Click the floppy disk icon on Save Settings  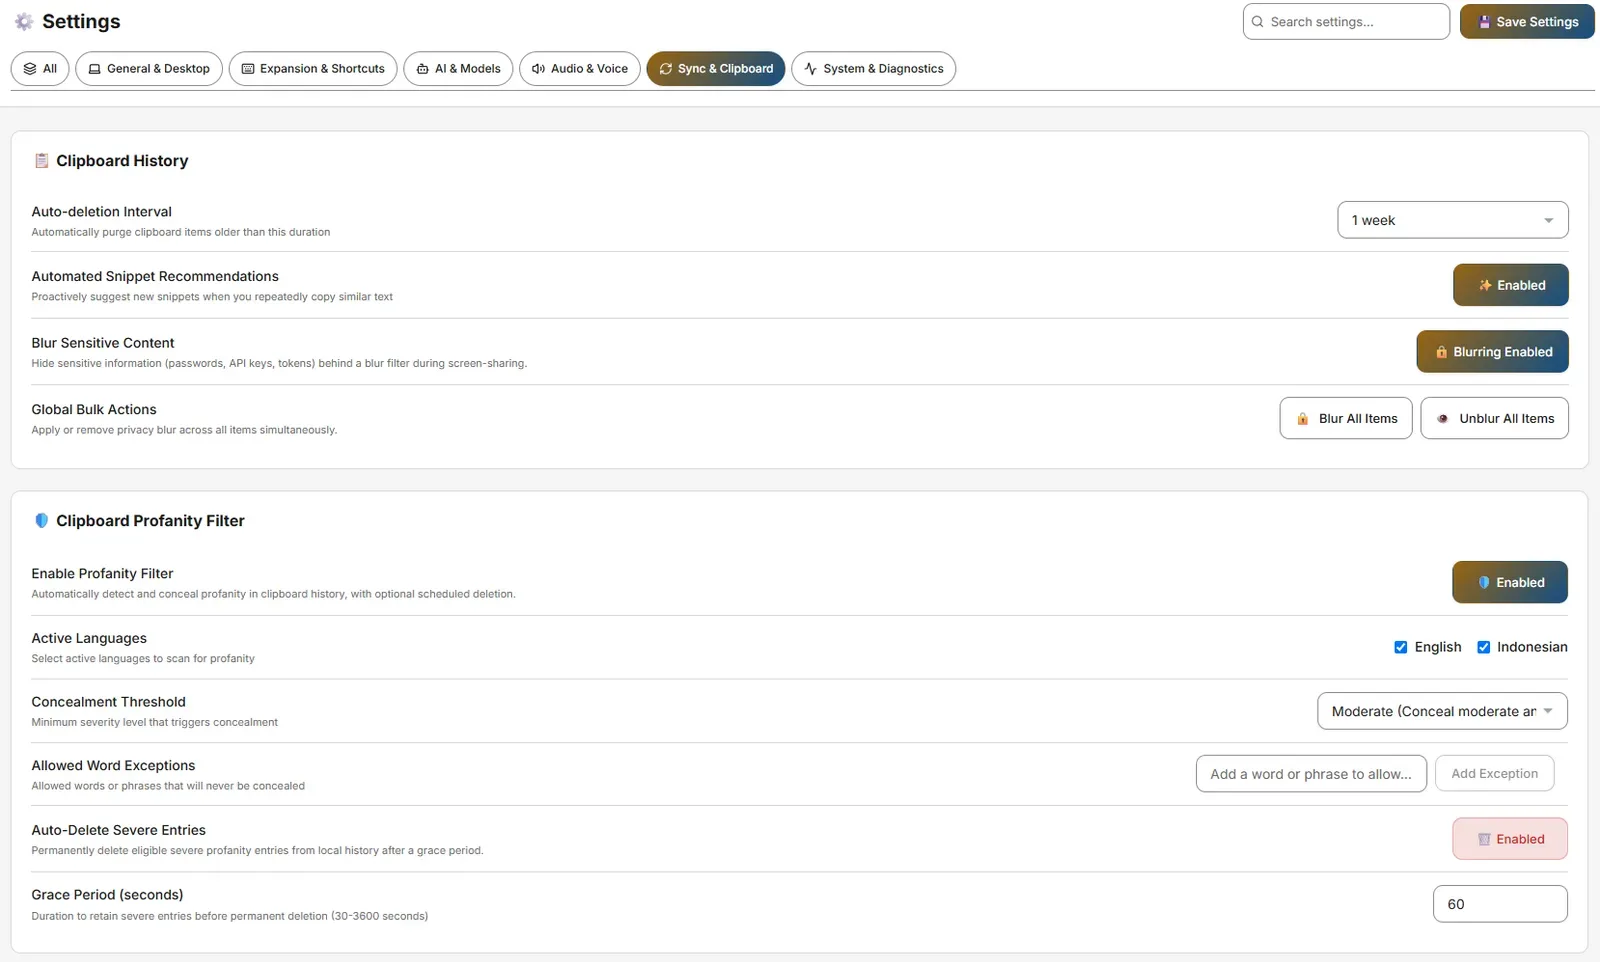pyautogui.click(x=1485, y=22)
